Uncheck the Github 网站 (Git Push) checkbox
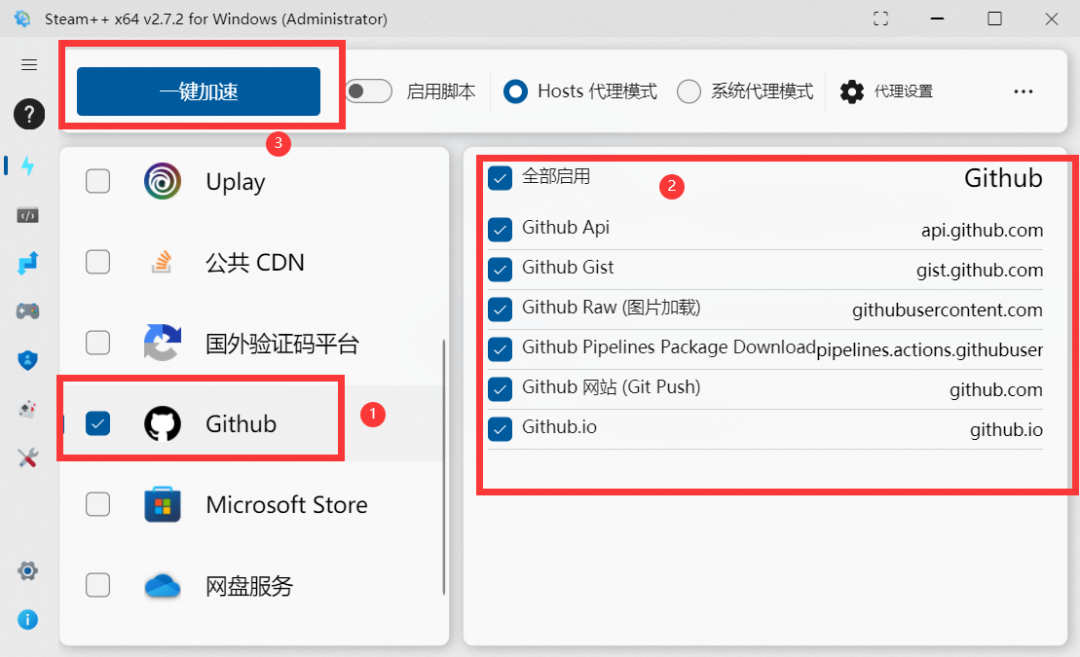Screen dimensions: 1080x657 point(500,389)
